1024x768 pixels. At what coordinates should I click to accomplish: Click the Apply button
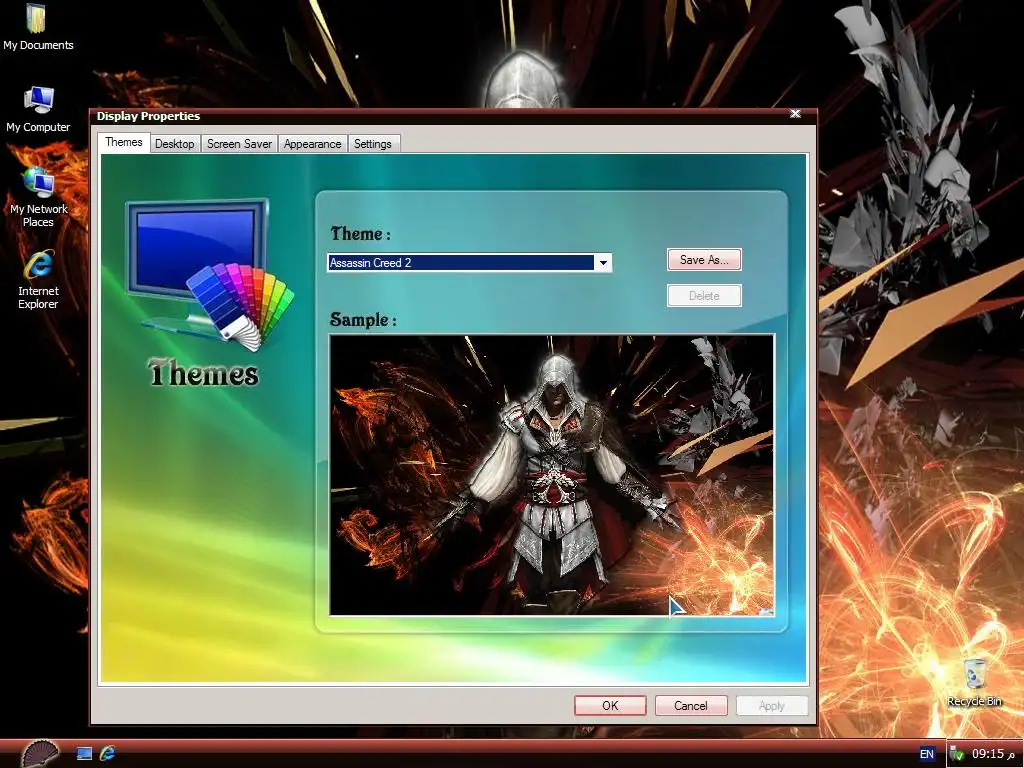click(772, 705)
